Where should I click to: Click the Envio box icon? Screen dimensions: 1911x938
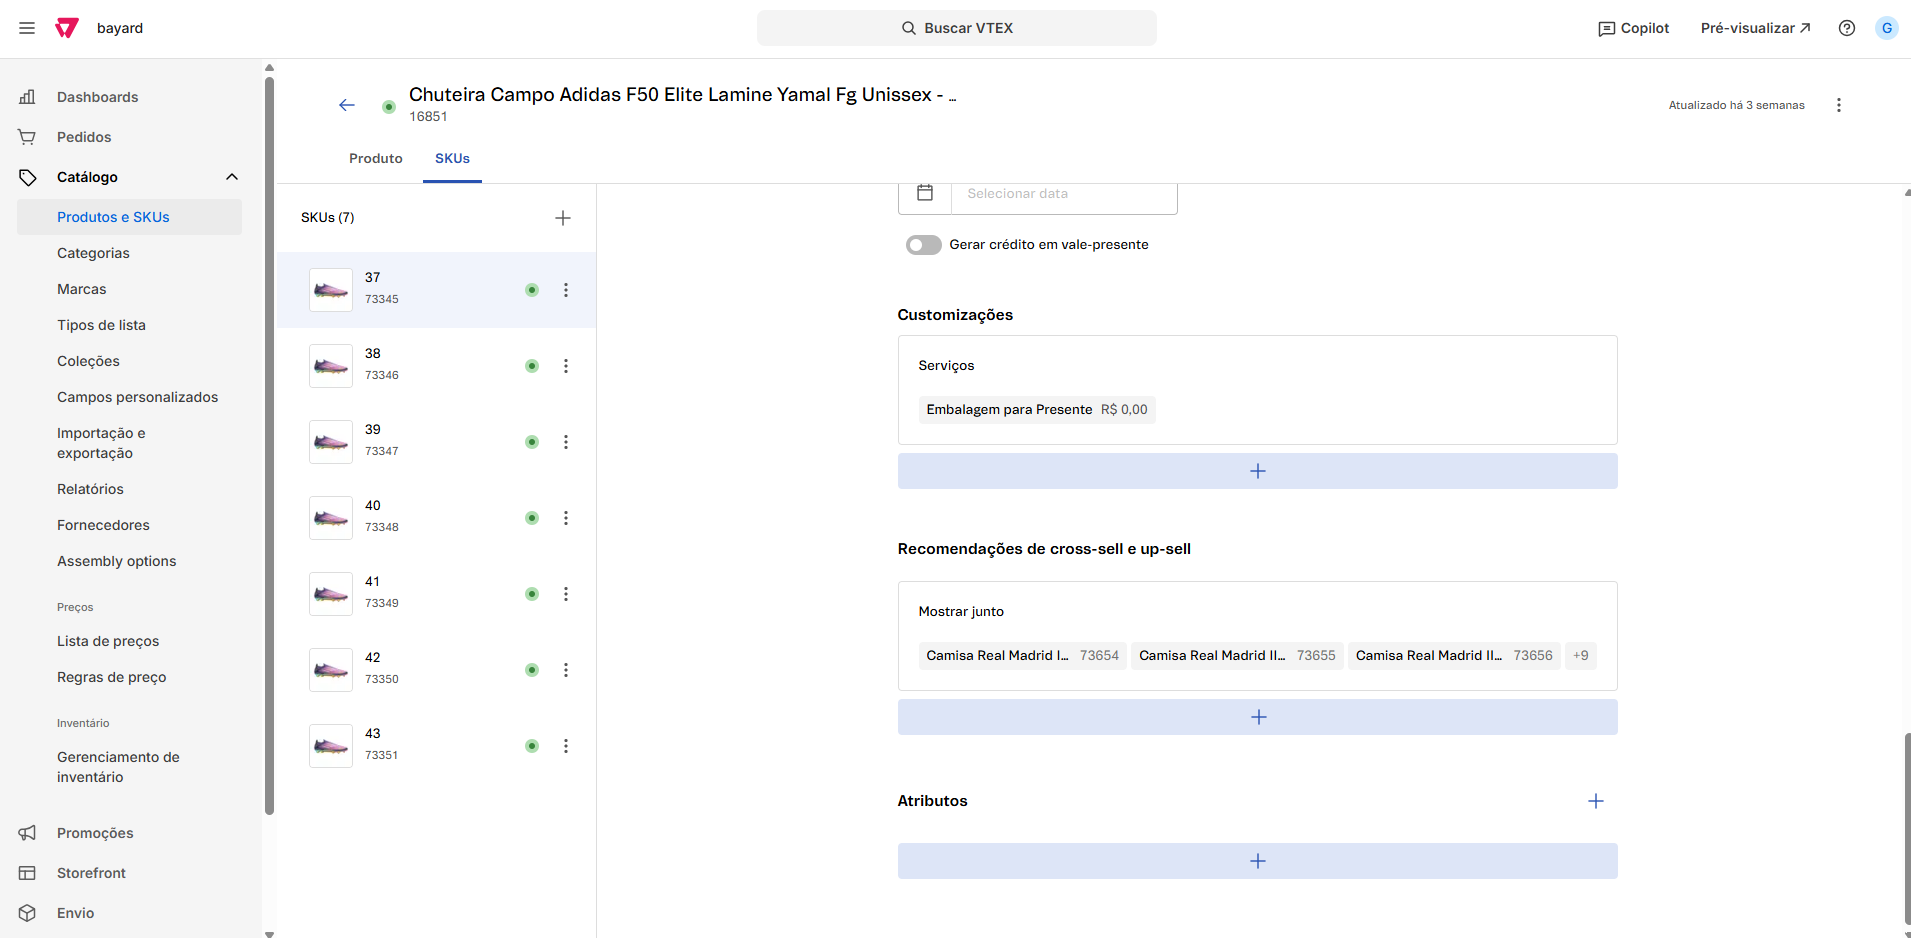click(27, 913)
